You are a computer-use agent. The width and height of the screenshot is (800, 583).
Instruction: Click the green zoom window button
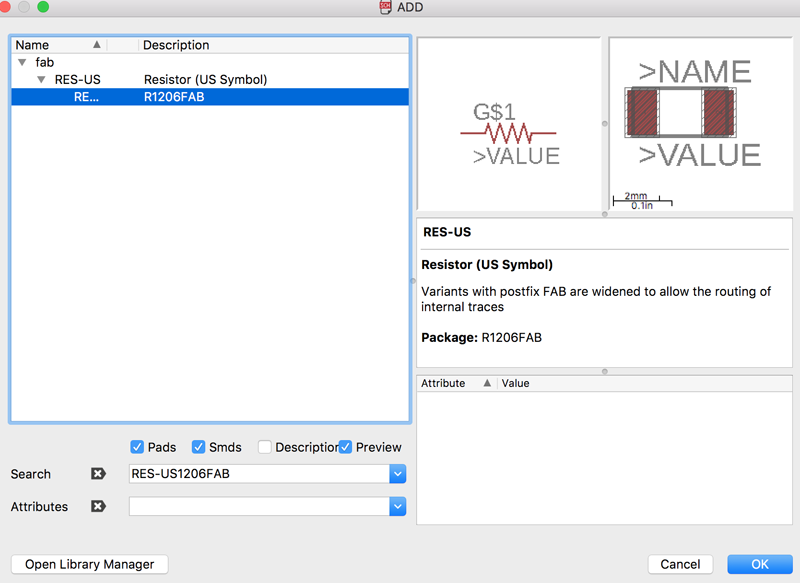[x=43, y=7]
